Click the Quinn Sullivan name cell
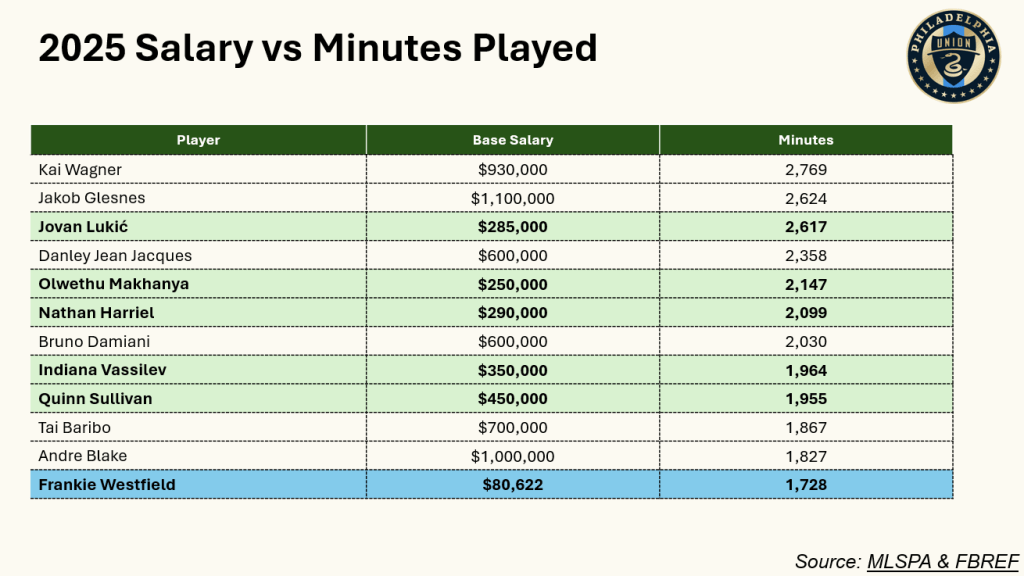 point(97,399)
